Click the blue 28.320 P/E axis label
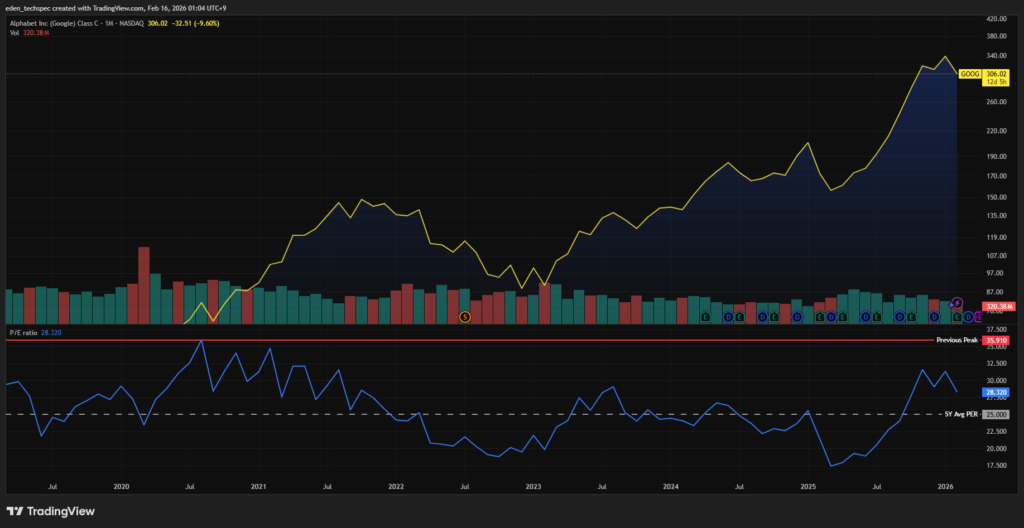This screenshot has height=528, width=1024. click(x=997, y=392)
